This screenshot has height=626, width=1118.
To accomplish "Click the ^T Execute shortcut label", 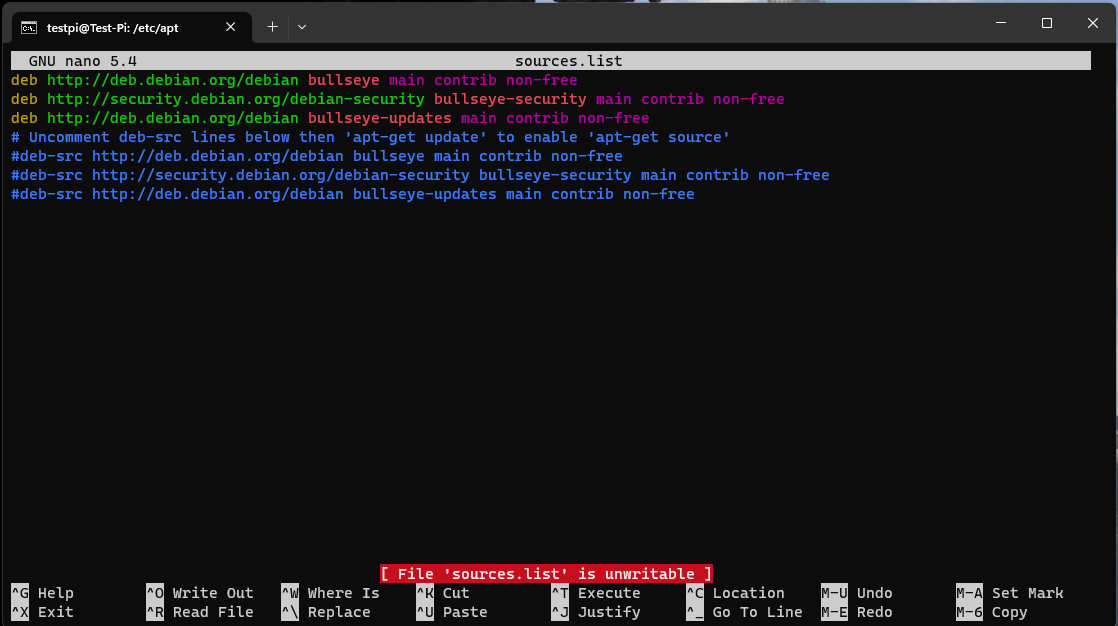I will point(596,593).
